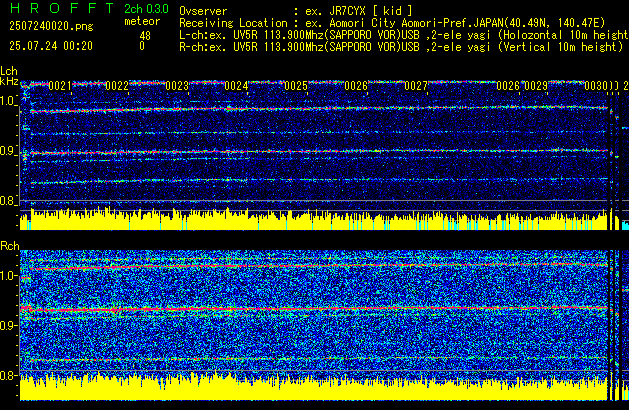Click the 0.8 axis label on Rch

8,375
